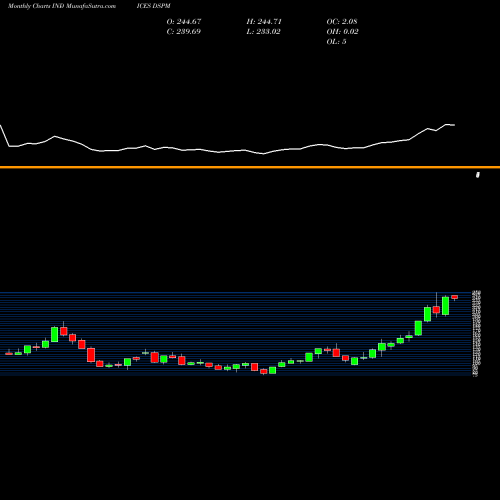Click the last red candlestick on the chart
The height and width of the screenshot is (500, 500).
pos(455,297)
